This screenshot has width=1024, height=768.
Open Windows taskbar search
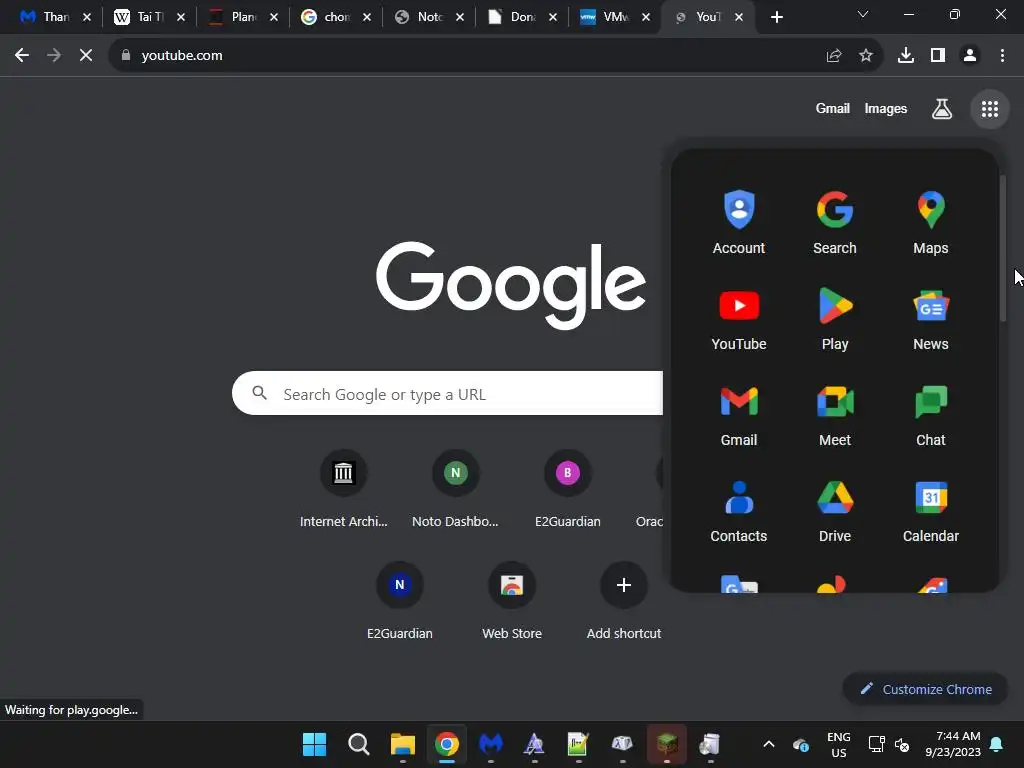point(359,744)
